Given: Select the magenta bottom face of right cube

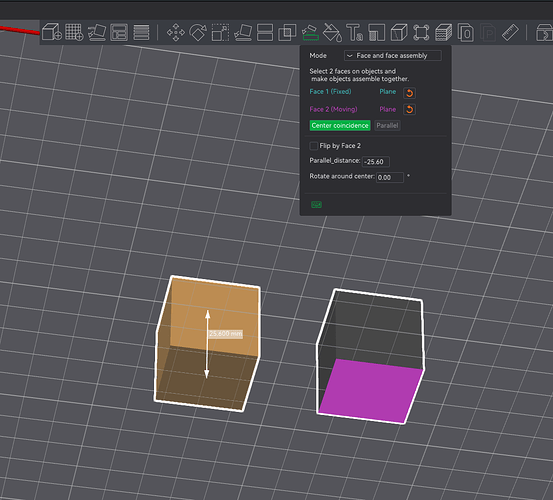Looking at the screenshot, I should click(x=370, y=391).
